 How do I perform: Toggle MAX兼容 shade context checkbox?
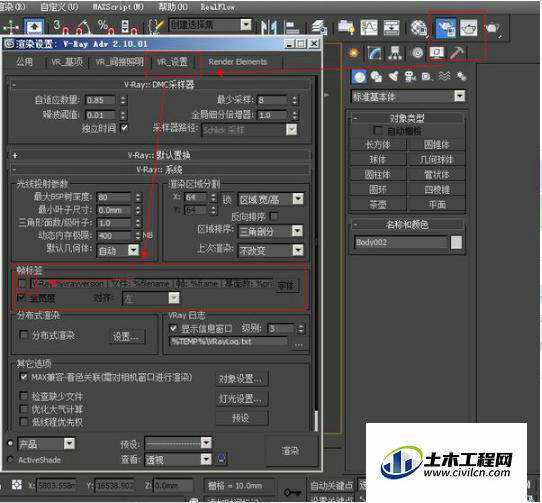pyautogui.click(x=24, y=377)
